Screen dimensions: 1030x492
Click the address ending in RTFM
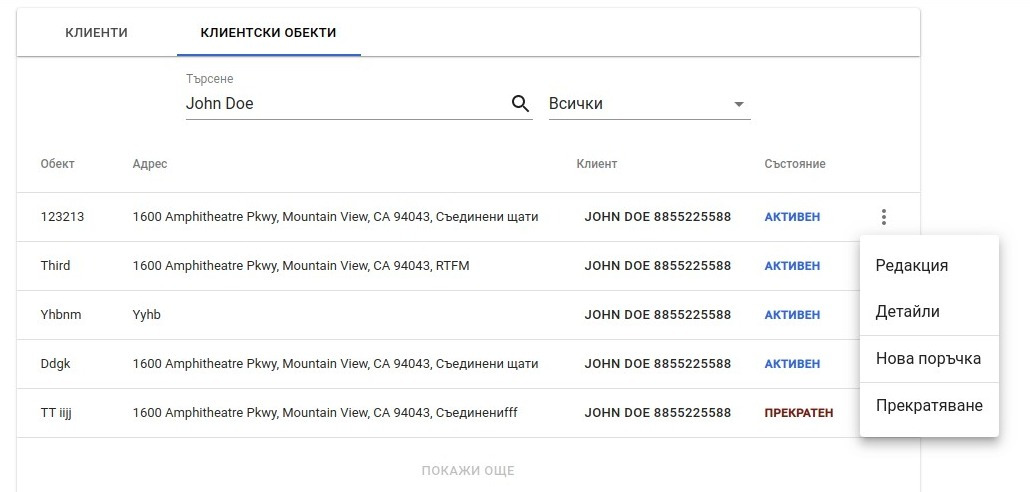click(x=301, y=266)
